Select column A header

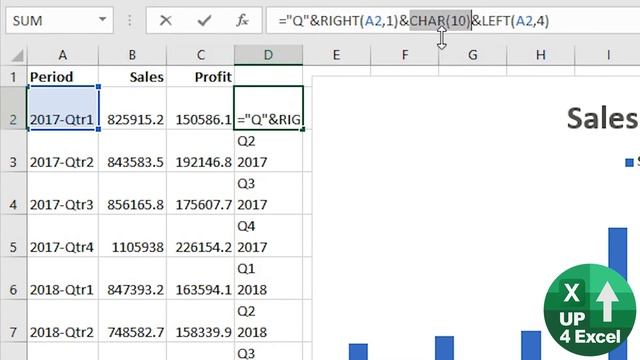coord(62,55)
